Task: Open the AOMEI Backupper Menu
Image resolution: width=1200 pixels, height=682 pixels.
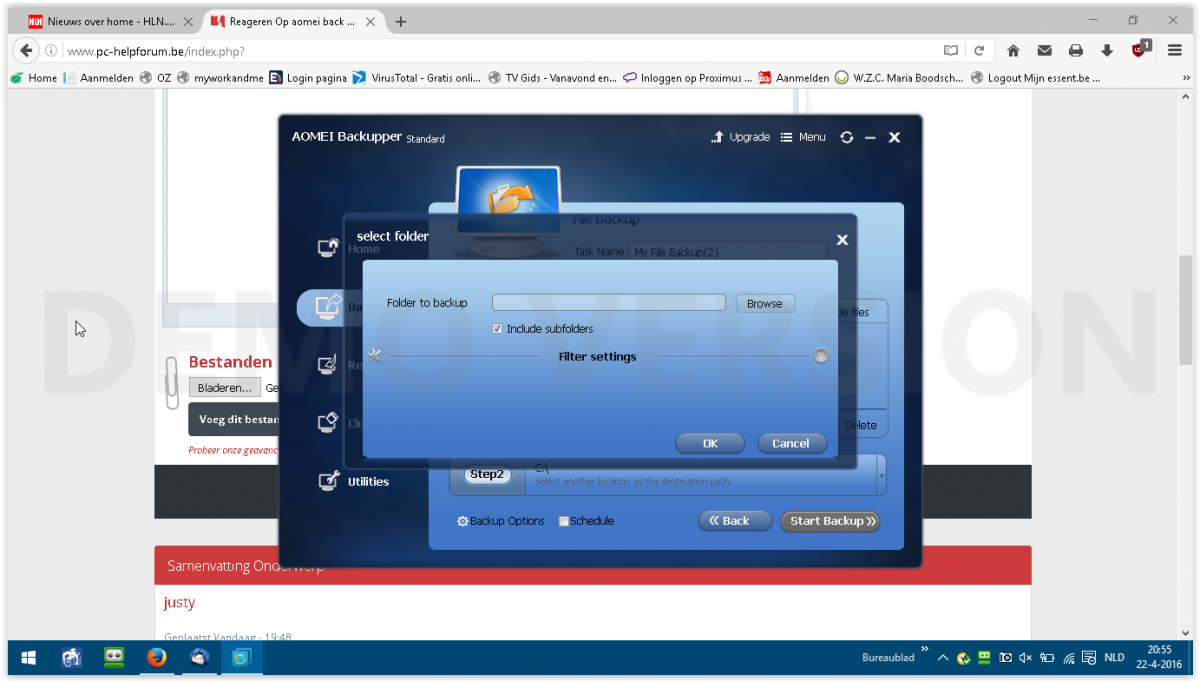Action: (x=803, y=137)
